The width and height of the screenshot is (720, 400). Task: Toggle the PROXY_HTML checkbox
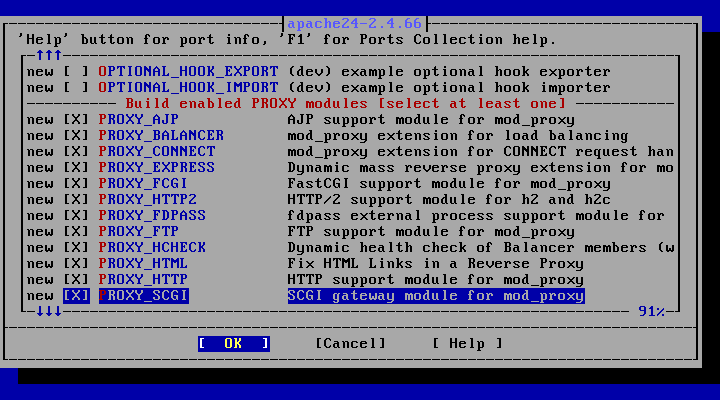coord(76,264)
